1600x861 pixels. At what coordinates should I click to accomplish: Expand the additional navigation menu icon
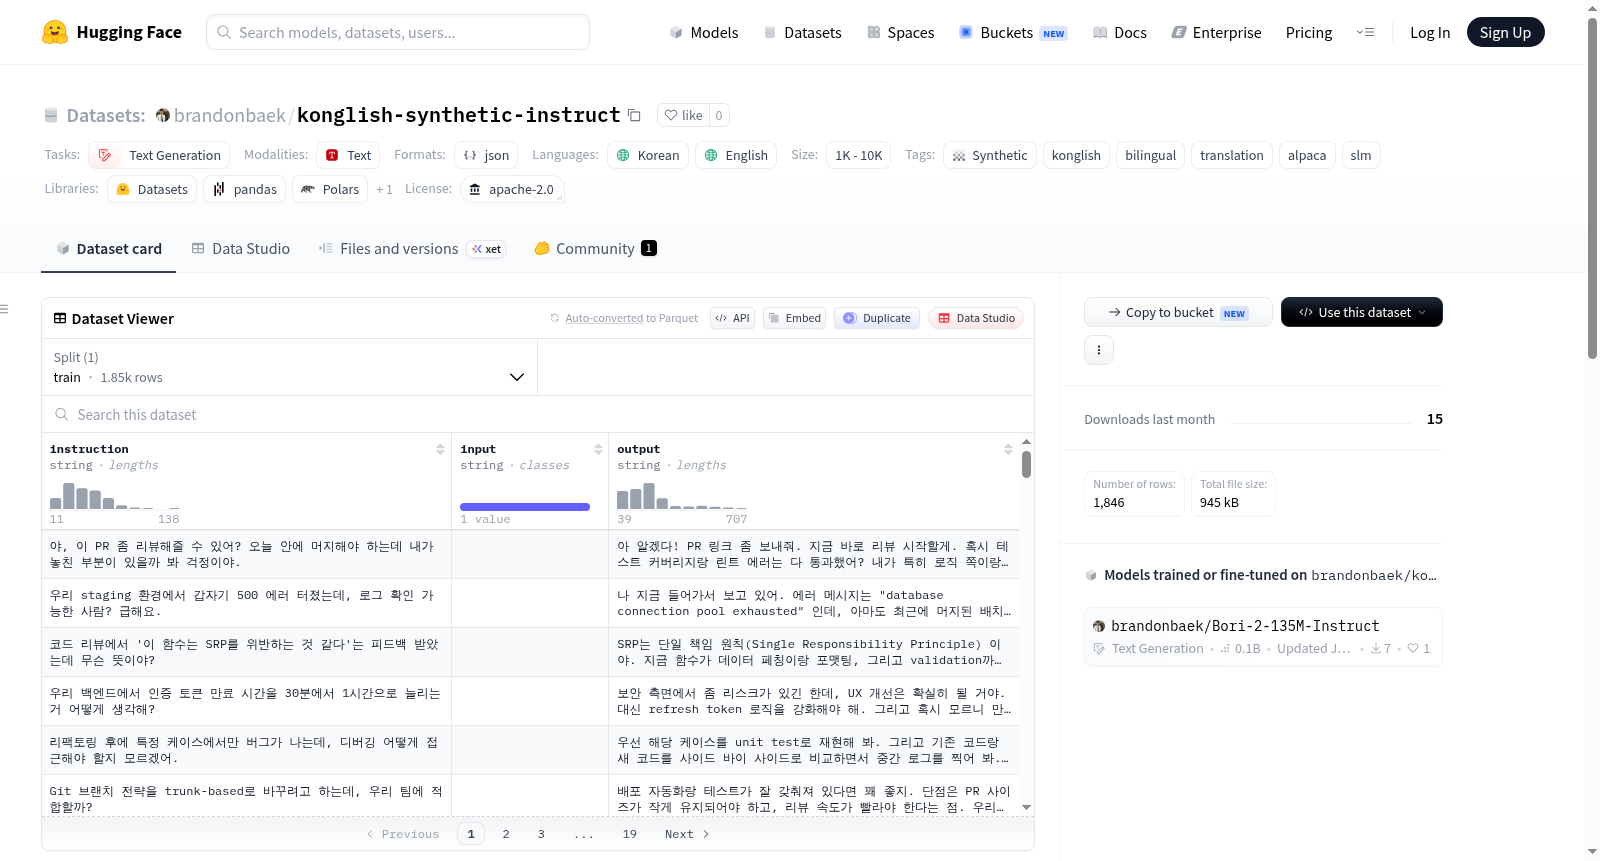(1365, 32)
